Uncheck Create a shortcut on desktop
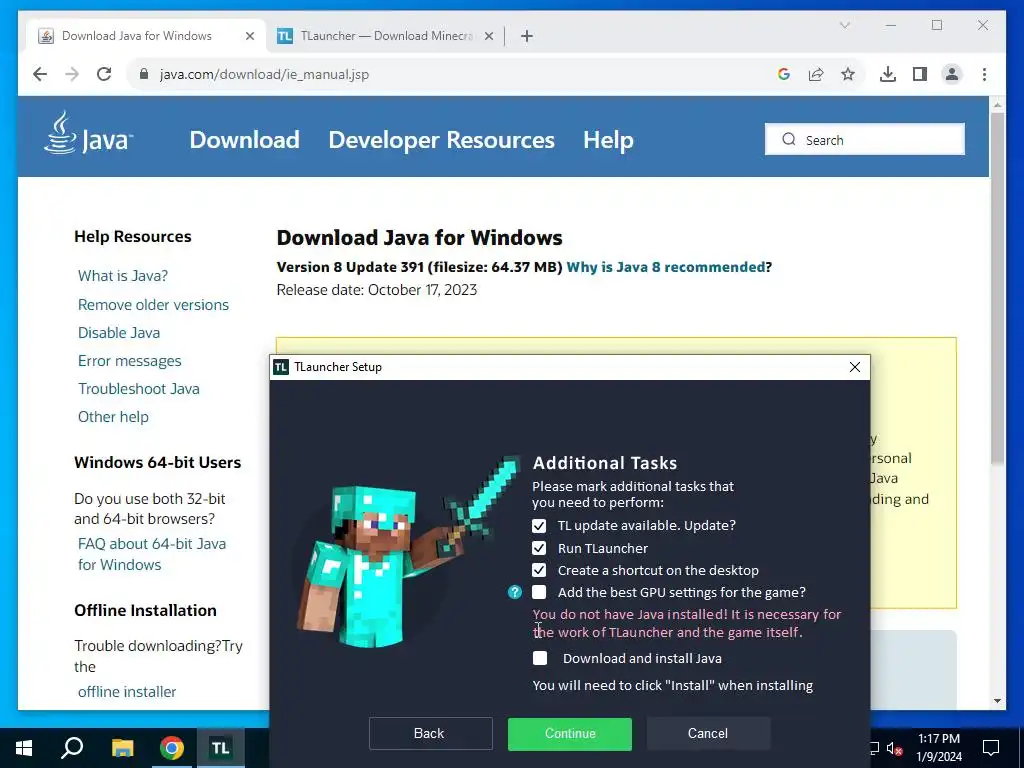The height and width of the screenshot is (768, 1024). point(539,570)
